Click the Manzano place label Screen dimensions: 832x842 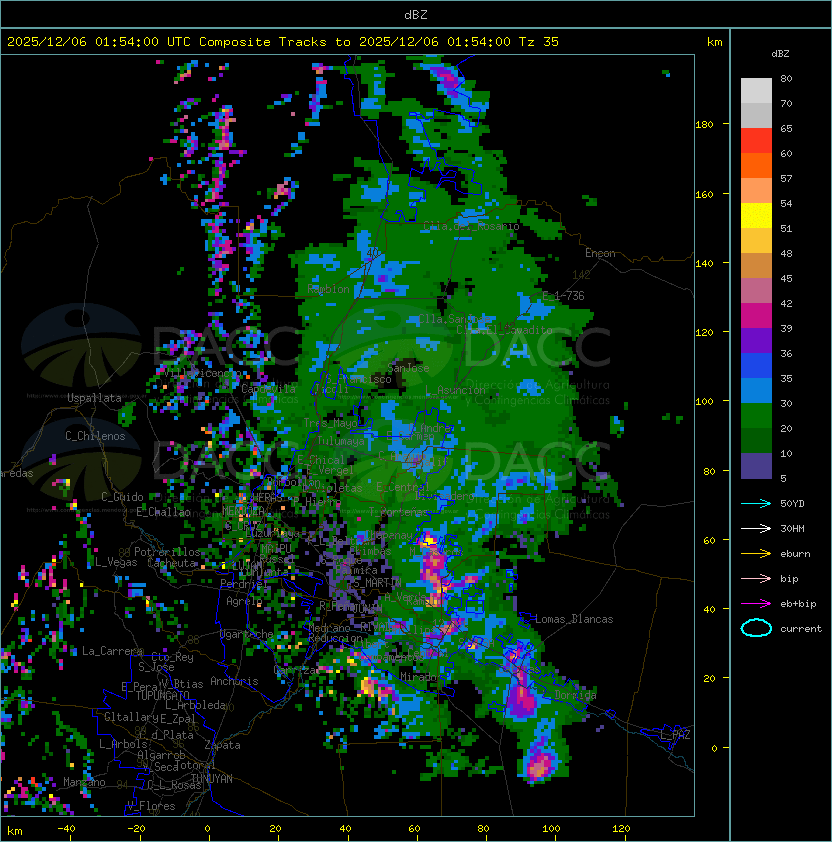[84, 782]
